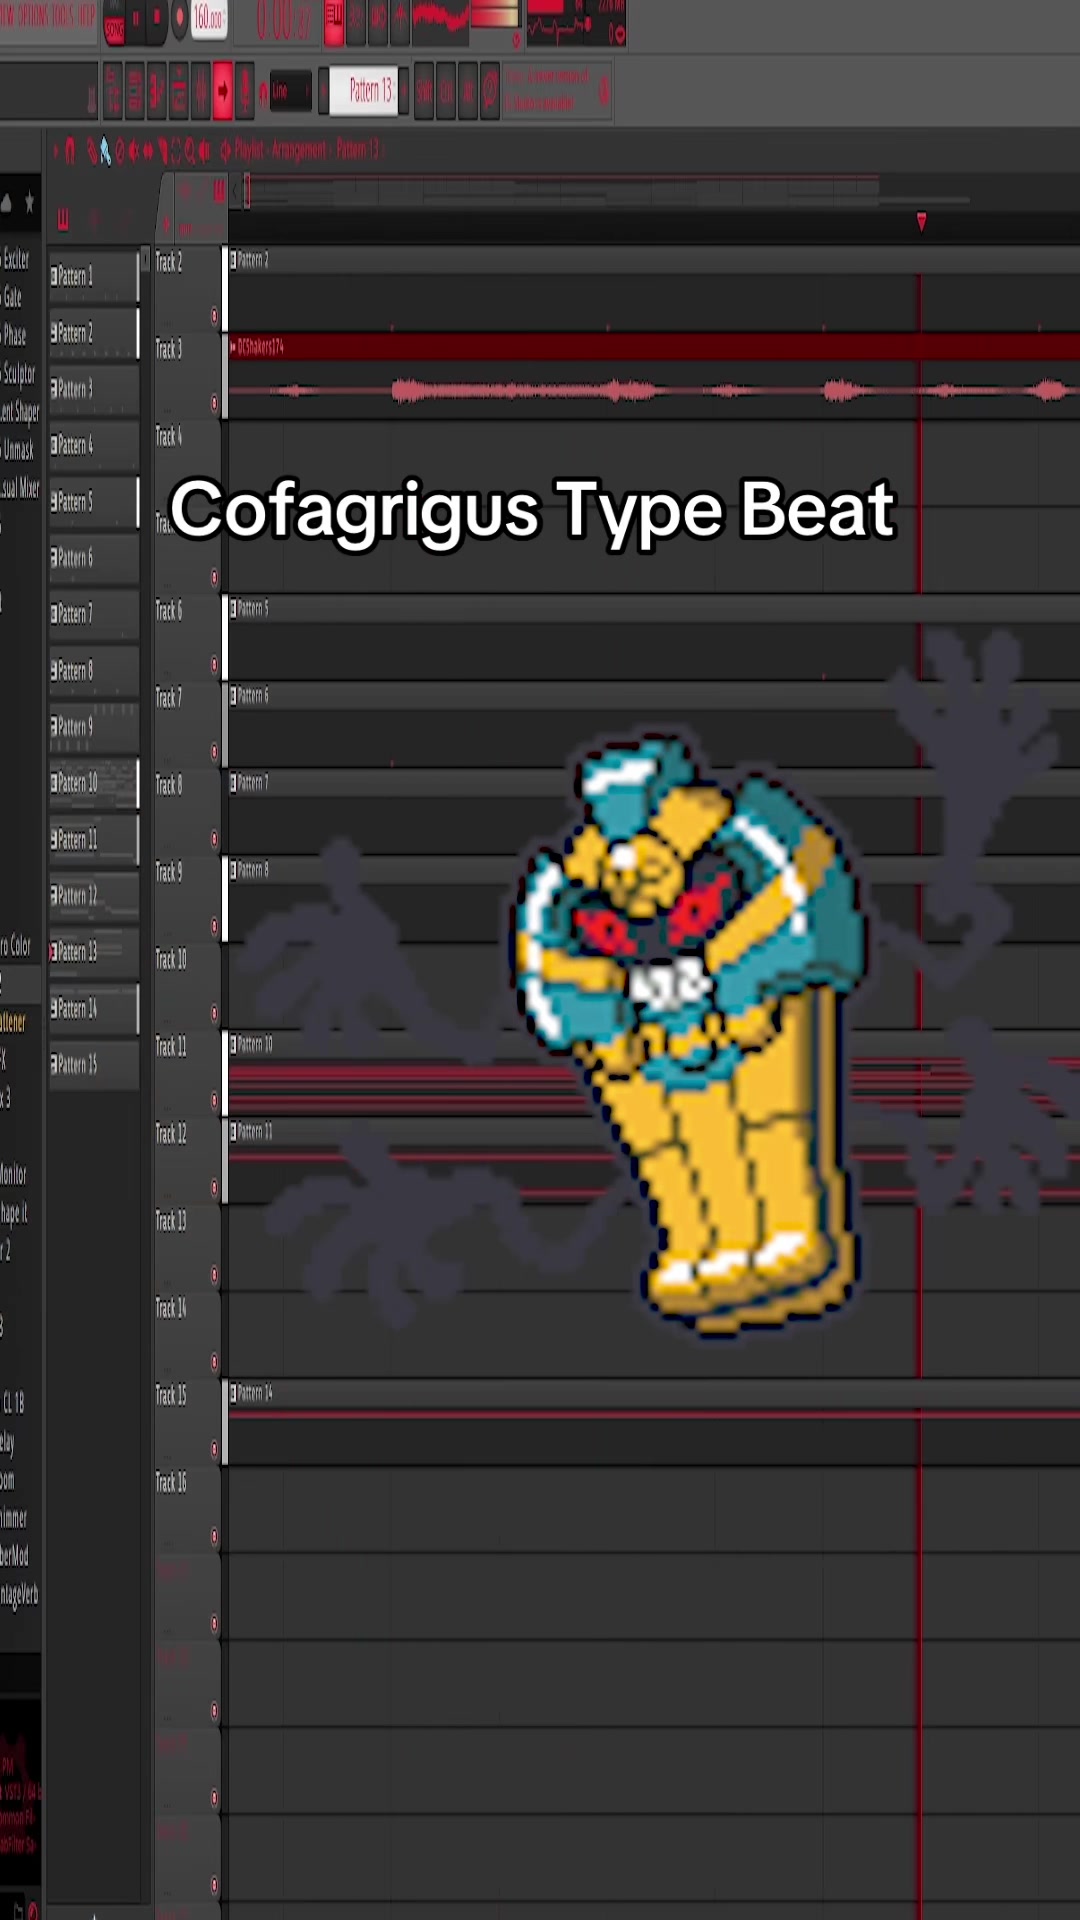Screen dimensions: 1080x1920
Task: Click the stop transport button
Action: pos(157,19)
